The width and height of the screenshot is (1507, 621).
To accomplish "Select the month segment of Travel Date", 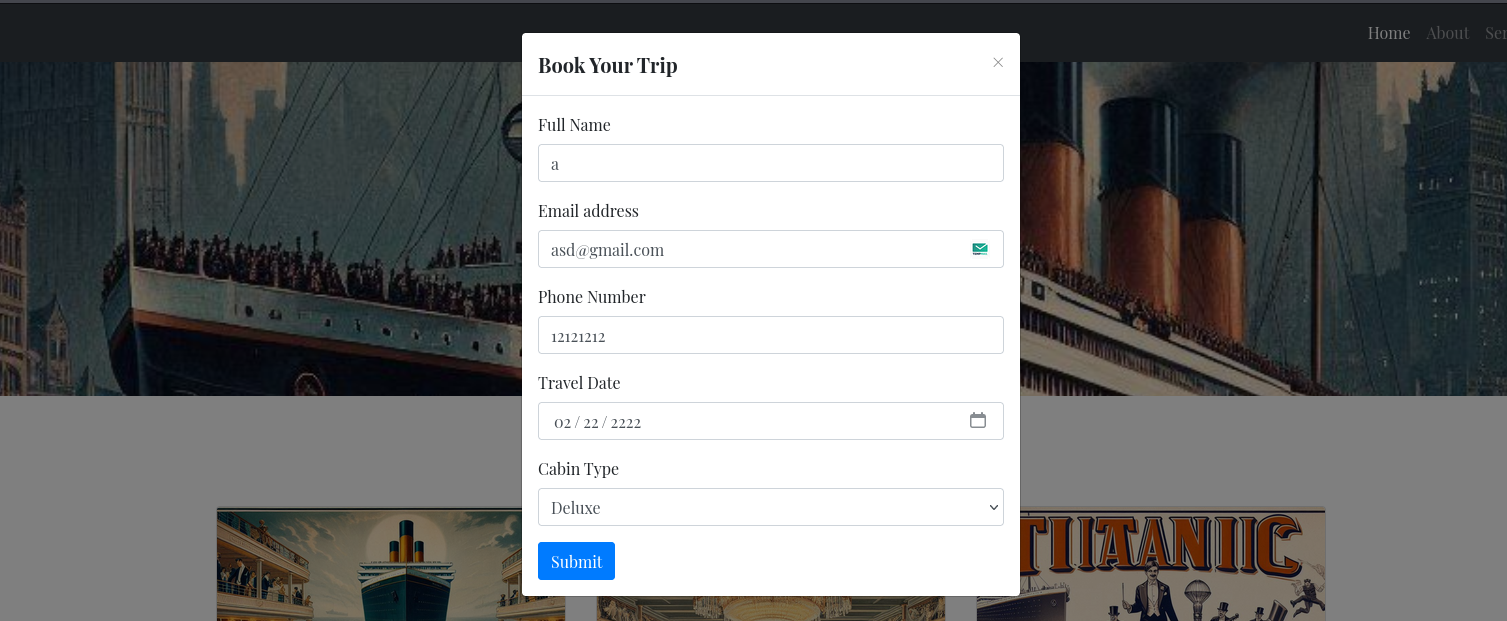I will click(562, 423).
